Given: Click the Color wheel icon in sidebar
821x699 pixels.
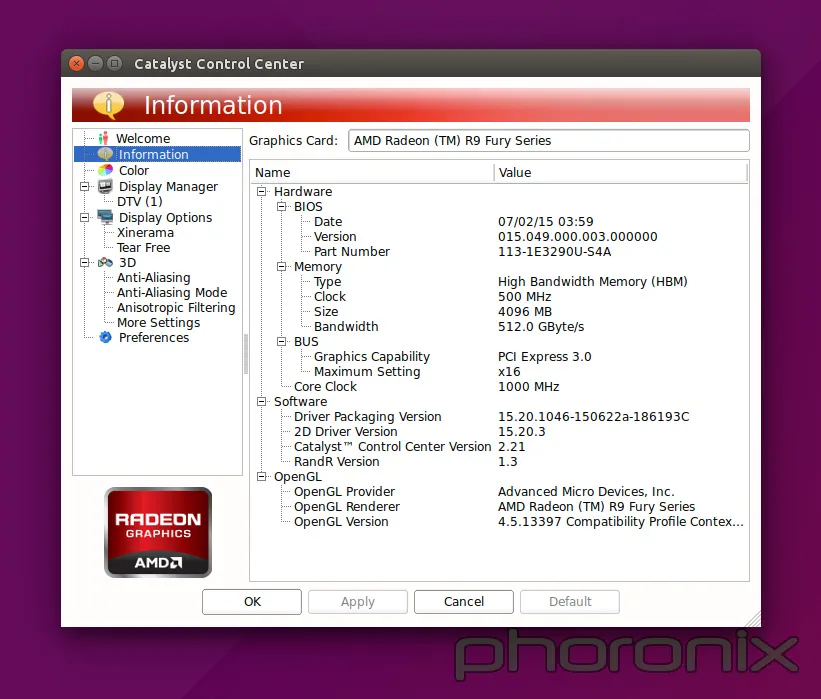Looking at the screenshot, I should (x=105, y=170).
